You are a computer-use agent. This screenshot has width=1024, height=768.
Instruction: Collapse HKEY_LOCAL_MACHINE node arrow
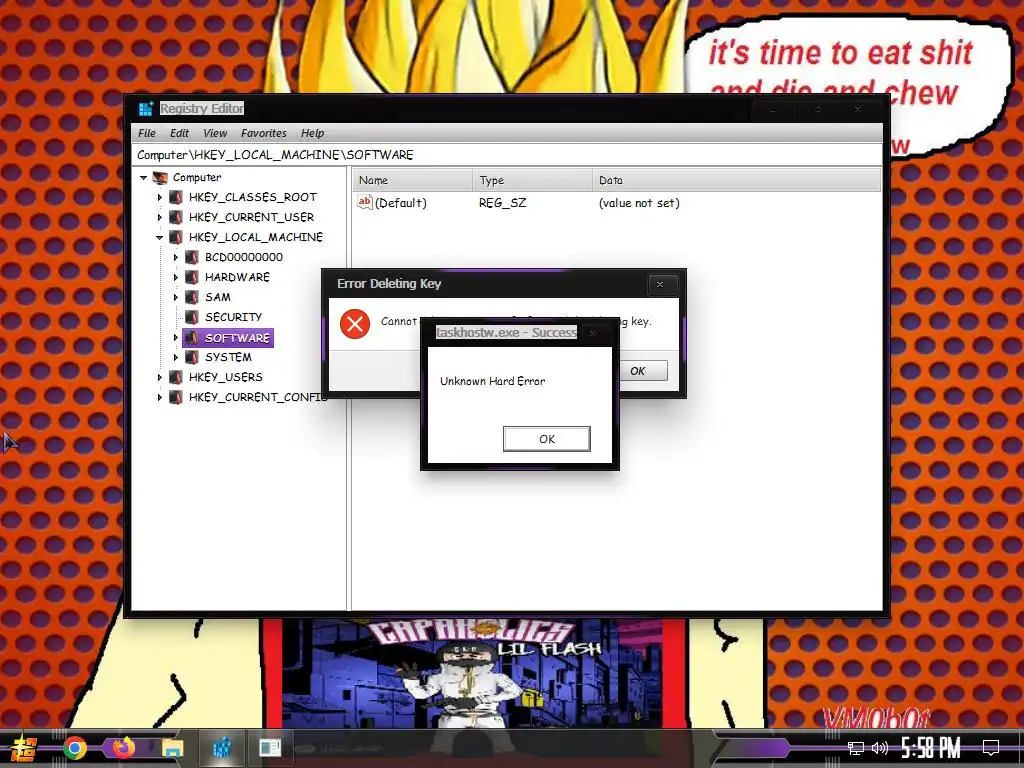(159, 238)
